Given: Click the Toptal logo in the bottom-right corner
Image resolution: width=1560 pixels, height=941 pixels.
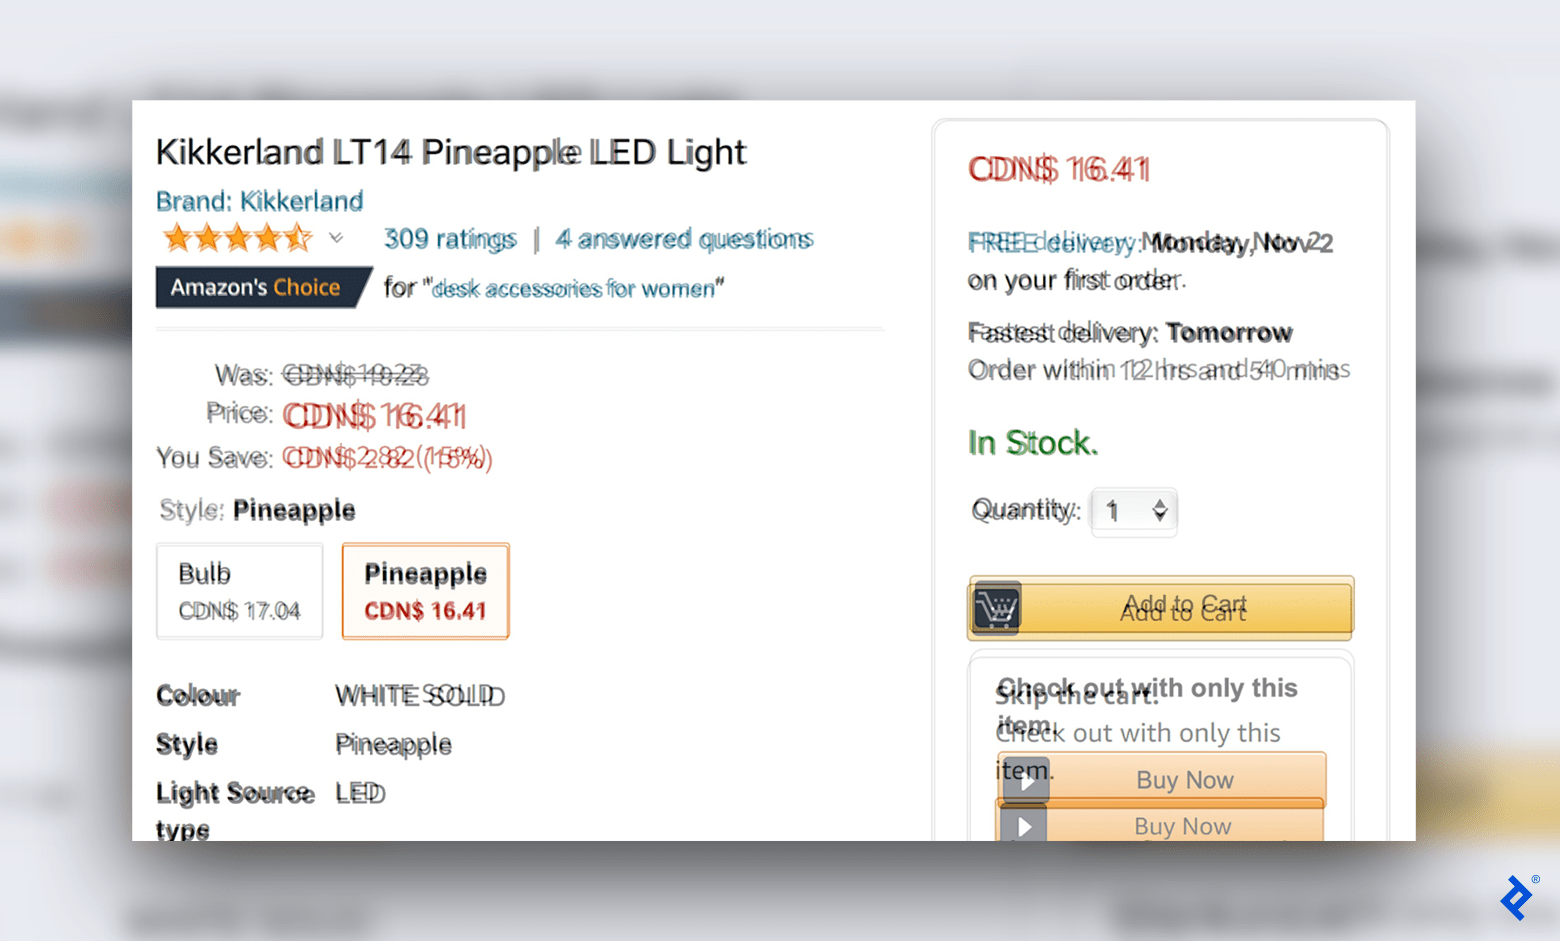Looking at the screenshot, I should (x=1518, y=897).
